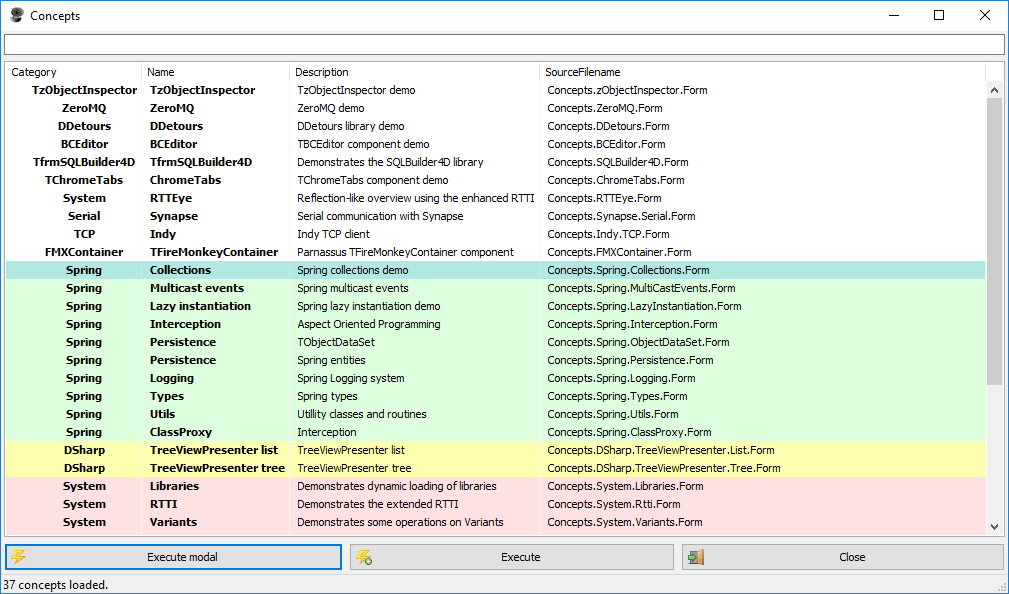Click the FMXContainer category cell
This screenshot has height=594, width=1009.
[x=84, y=252]
